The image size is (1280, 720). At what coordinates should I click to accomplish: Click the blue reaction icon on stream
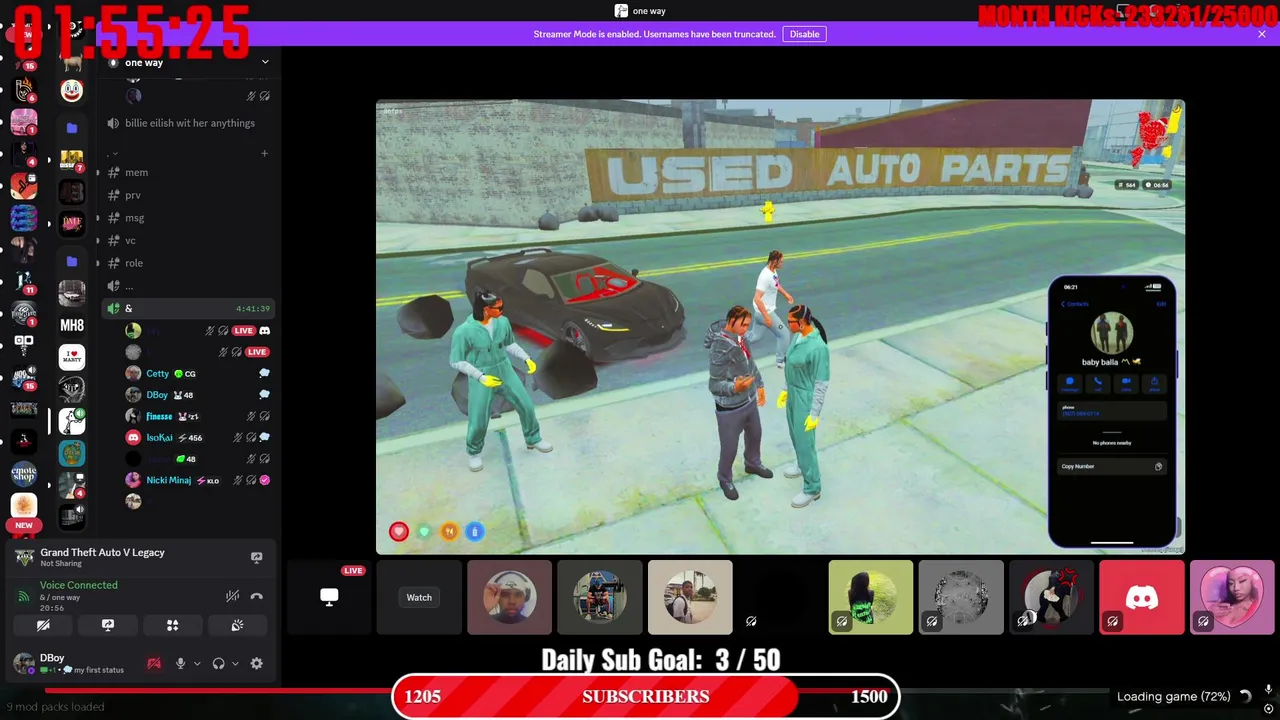tap(475, 532)
